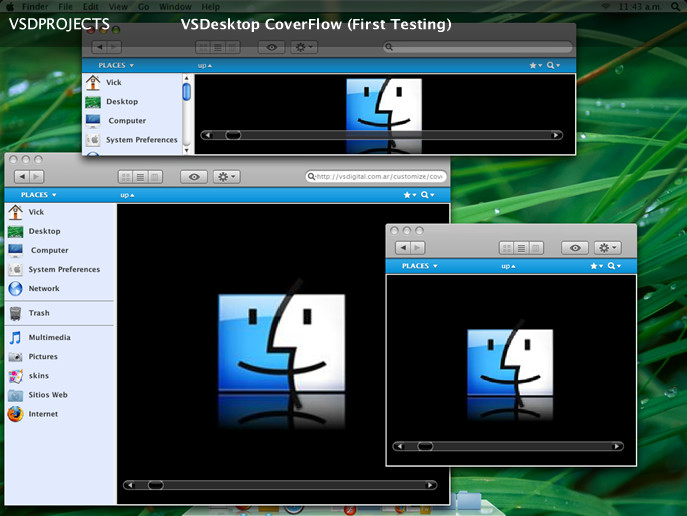Open the Finder menu in the menu bar
687x516 pixels.
click(x=35, y=7)
